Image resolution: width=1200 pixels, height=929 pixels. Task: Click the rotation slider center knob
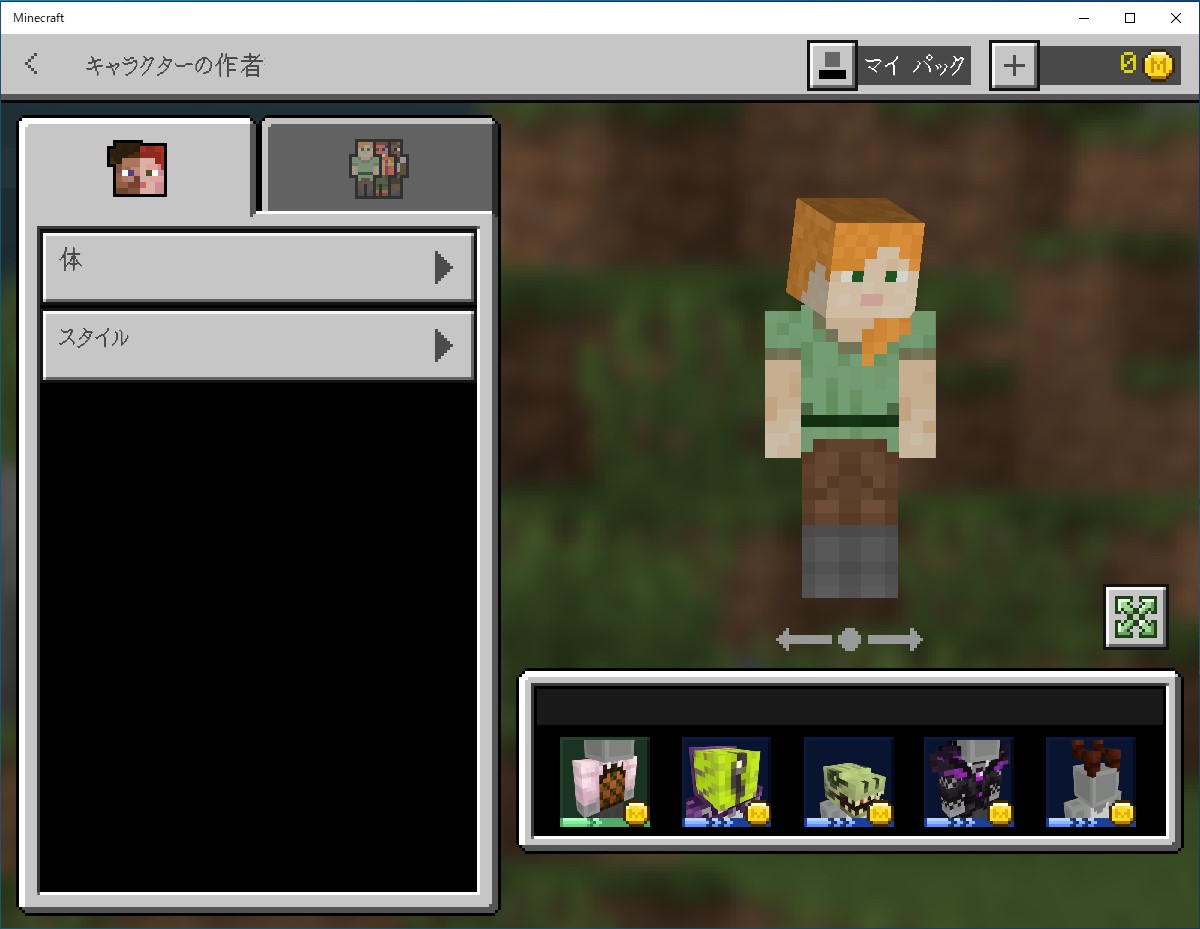coord(850,639)
